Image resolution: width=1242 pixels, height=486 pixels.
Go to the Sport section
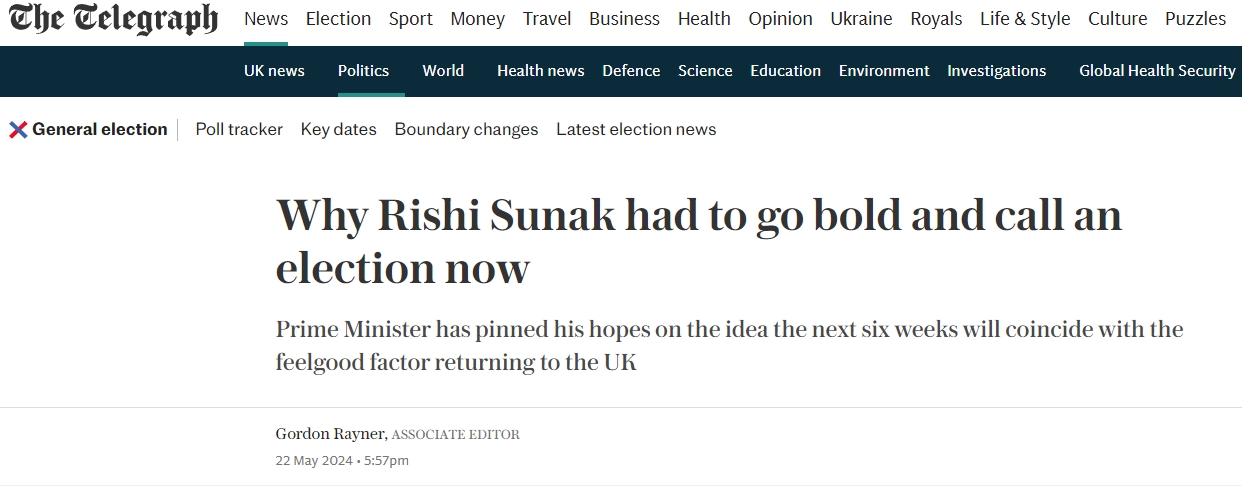click(x=411, y=19)
